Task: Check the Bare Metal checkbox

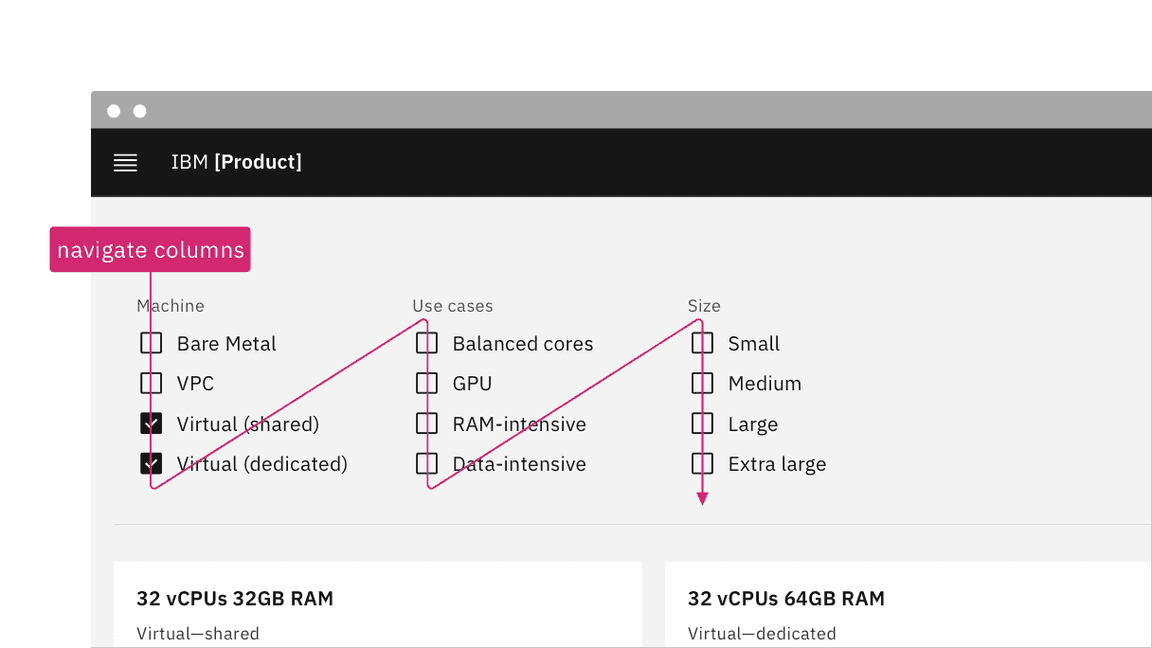Action: pyautogui.click(x=150, y=343)
